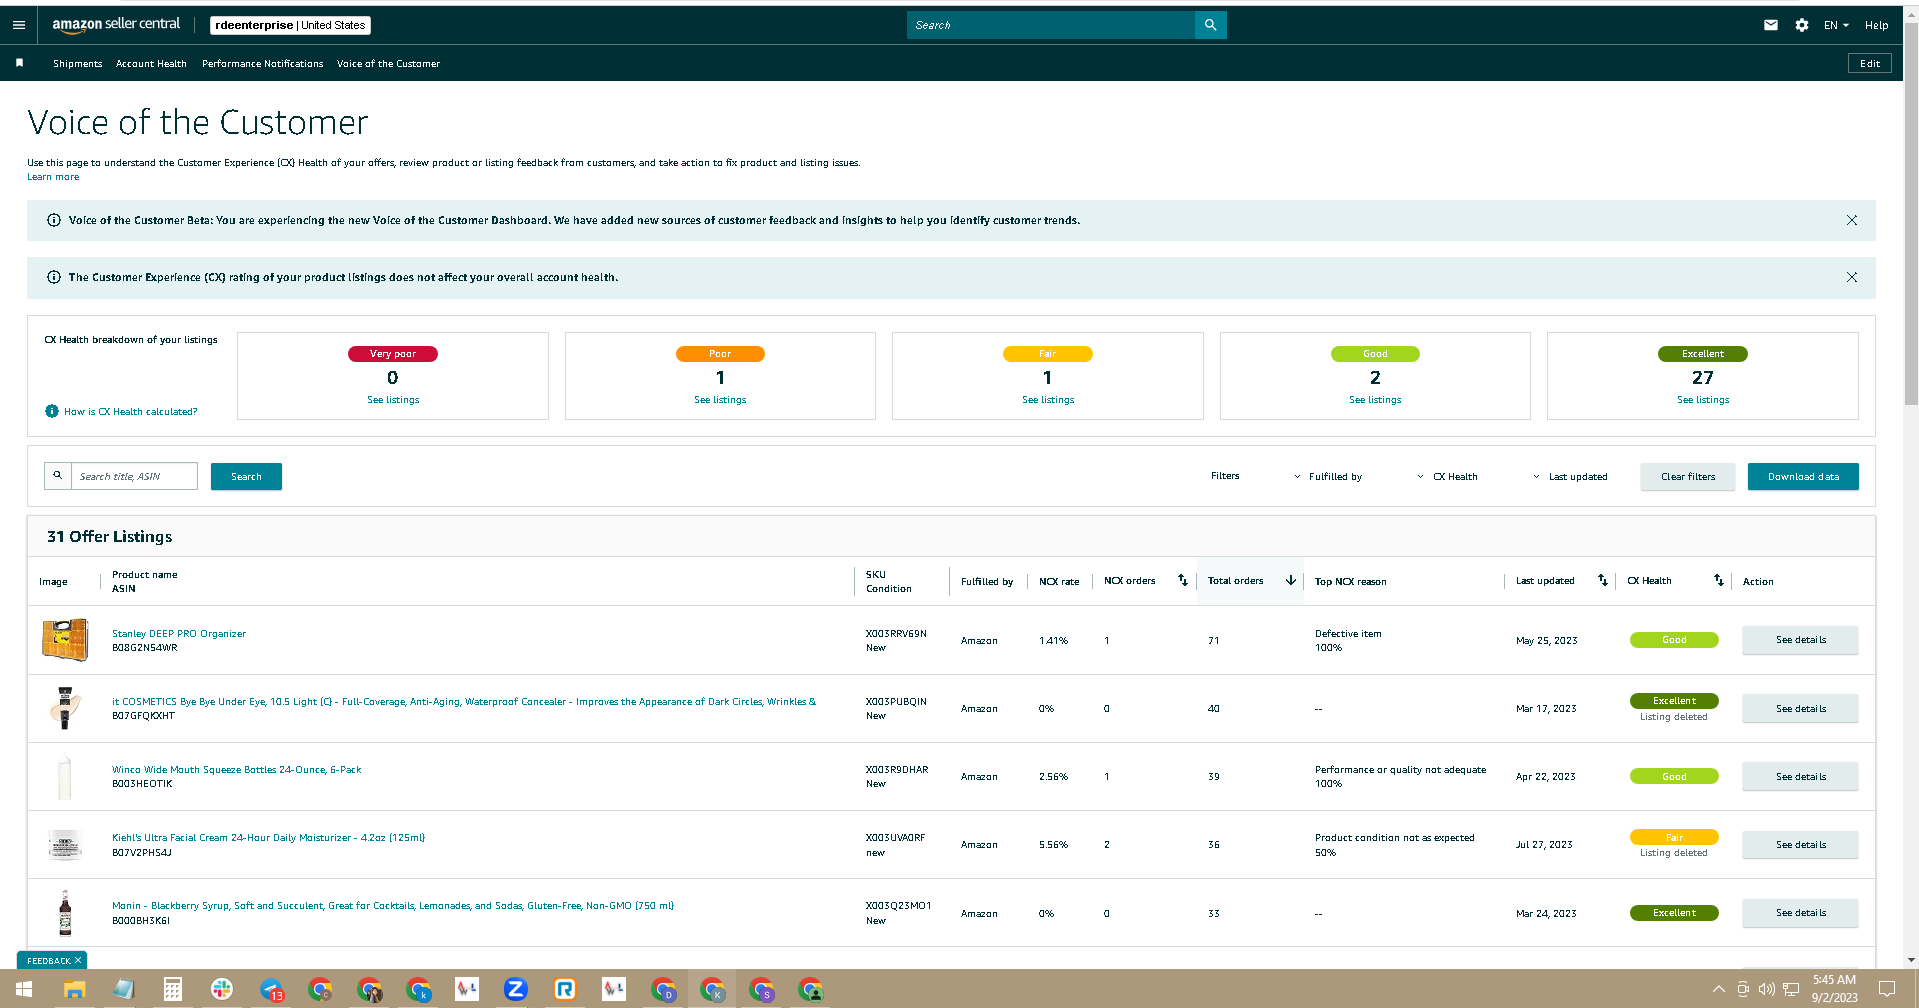The height and width of the screenshot is (1008, 1919).
Task: Open the Notepad icon in taskbar
Action: tap(123, 989)
